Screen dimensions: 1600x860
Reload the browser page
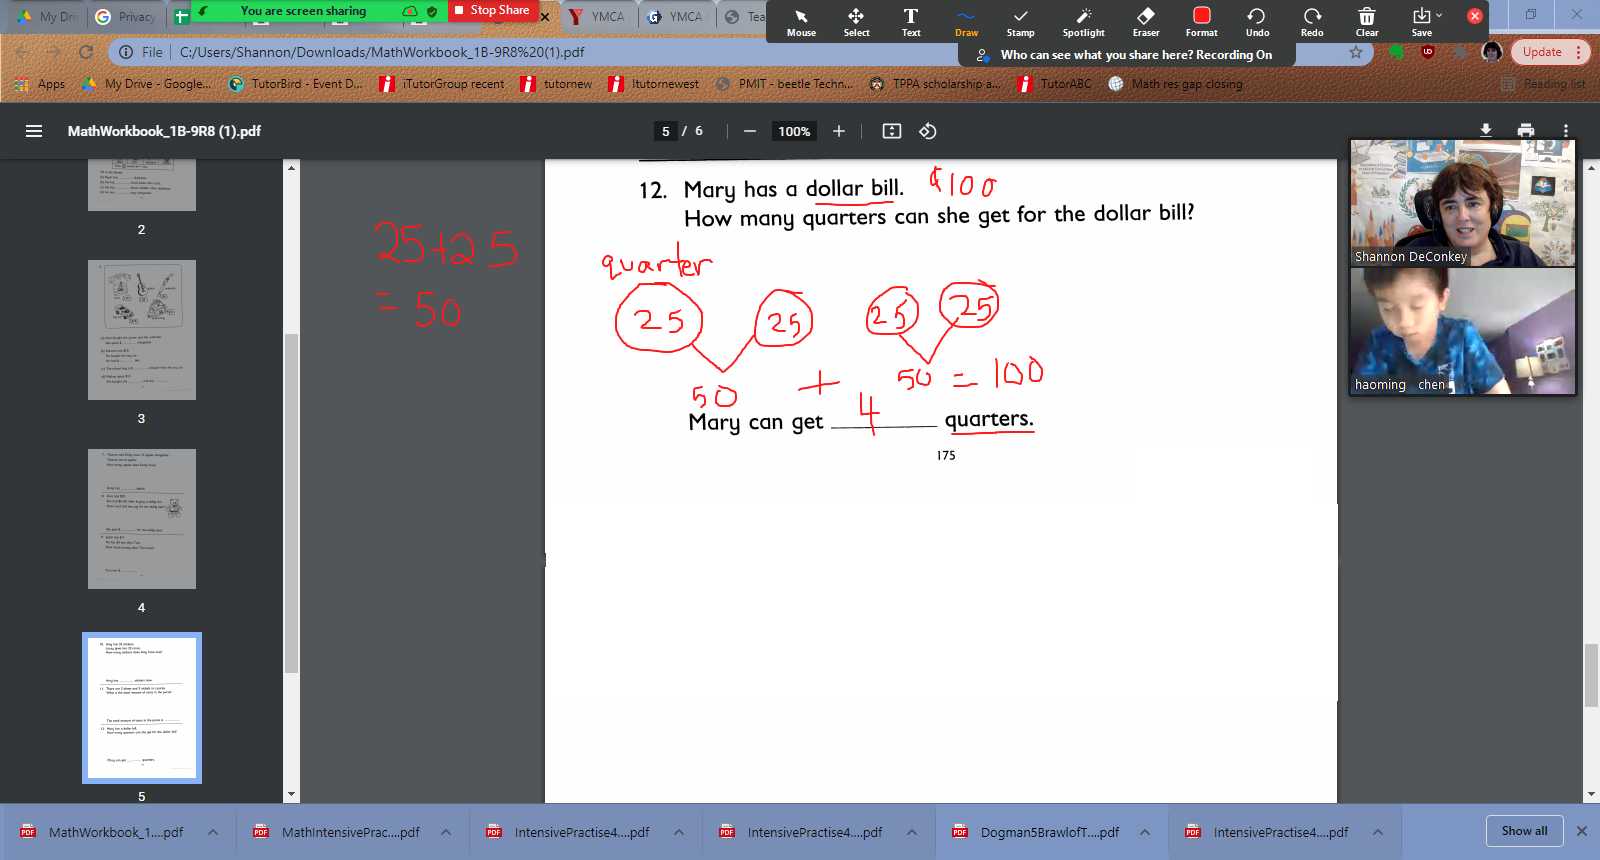pyautogui.click(x=86, y=52)
